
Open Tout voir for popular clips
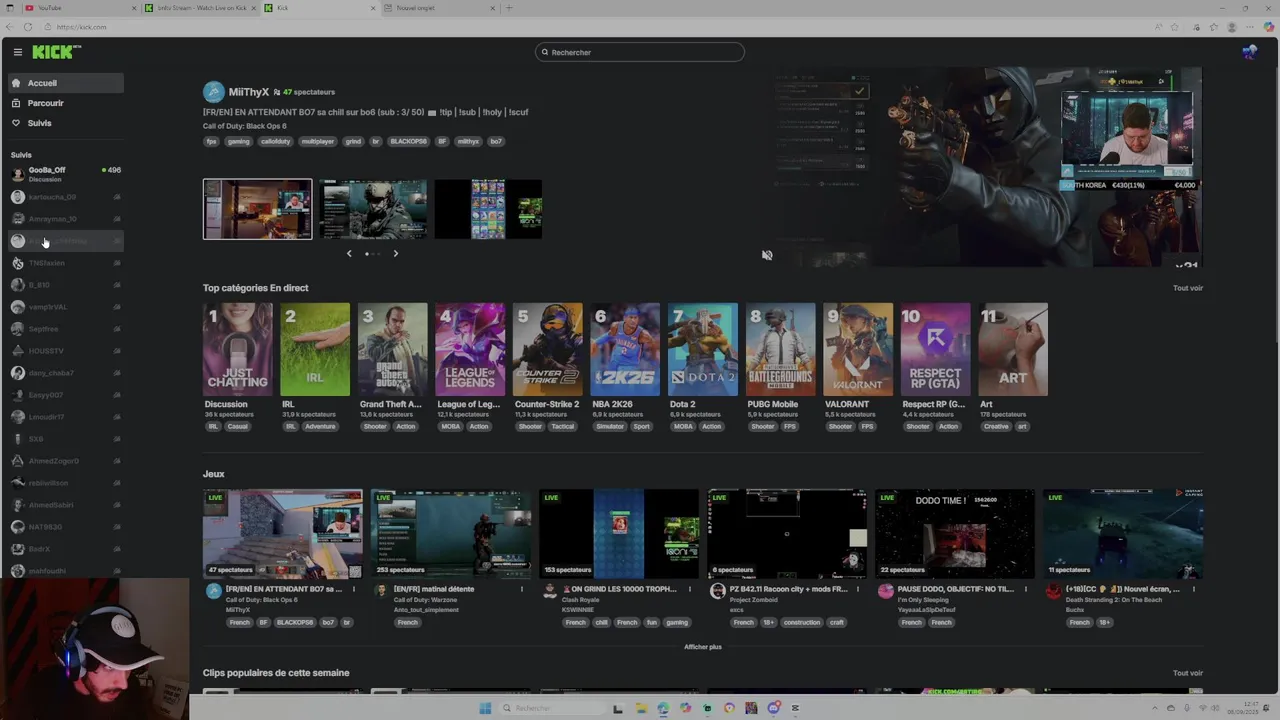point(1188,673)
